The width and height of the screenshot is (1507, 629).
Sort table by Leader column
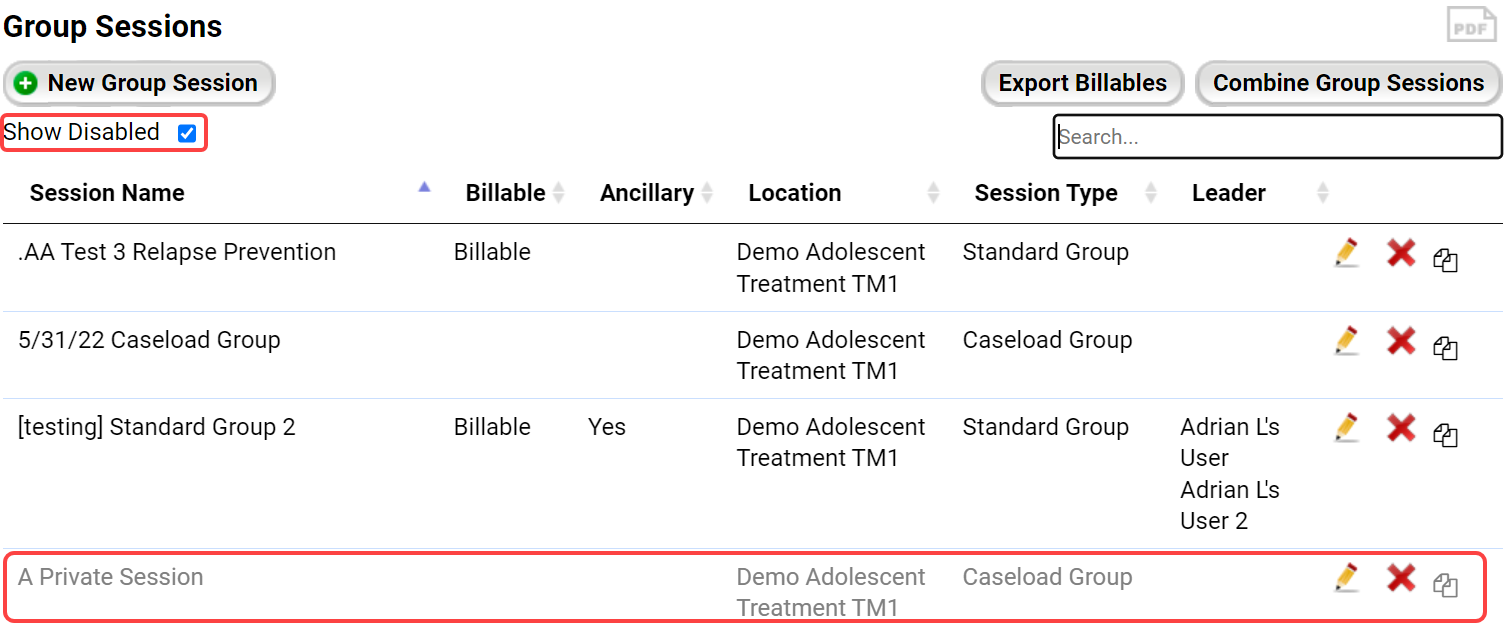(1229, 193)
